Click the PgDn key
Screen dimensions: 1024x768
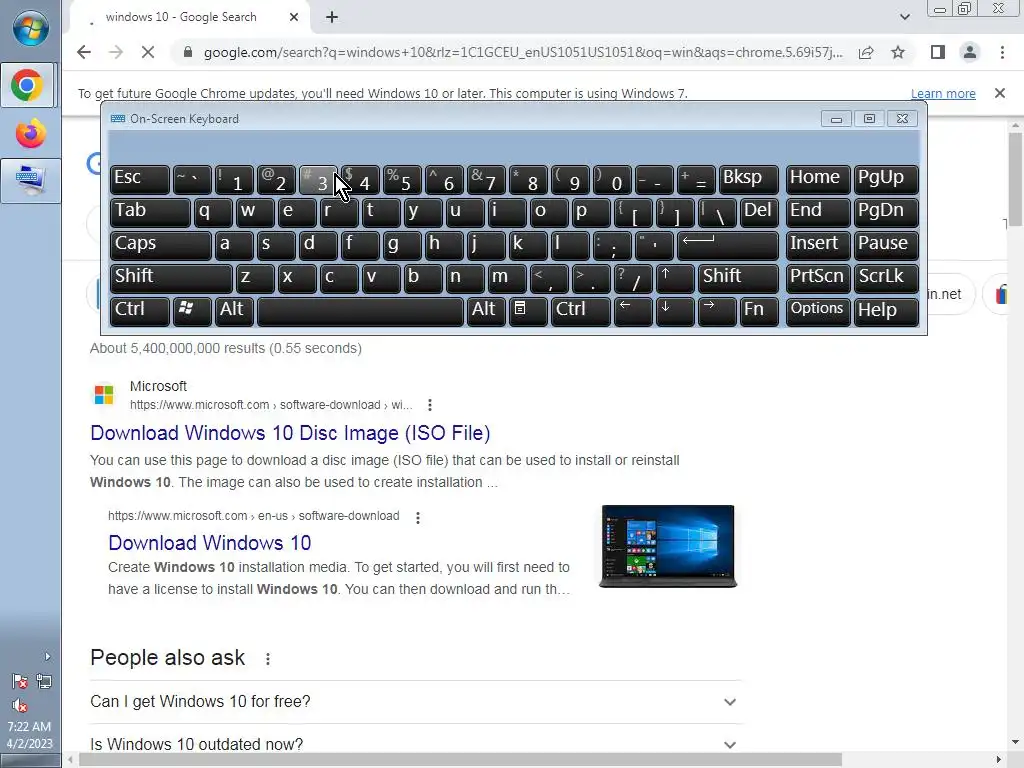point(886,212)
